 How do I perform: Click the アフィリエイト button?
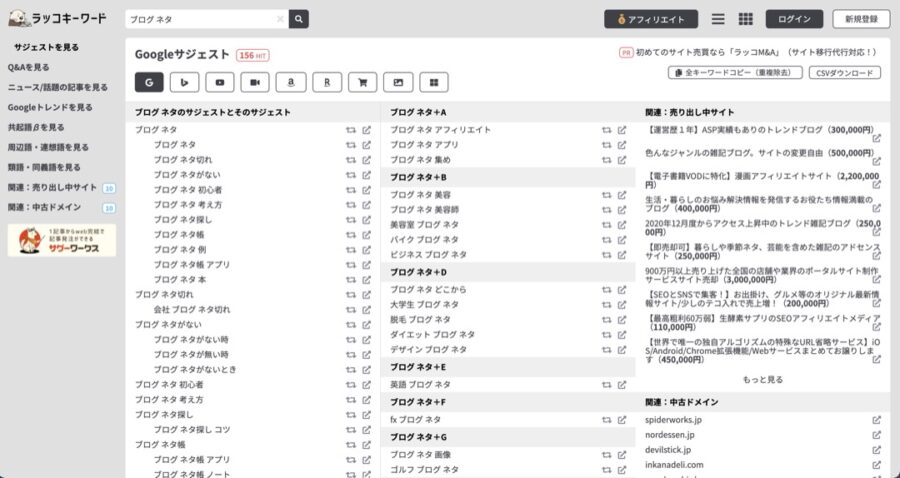651,19
